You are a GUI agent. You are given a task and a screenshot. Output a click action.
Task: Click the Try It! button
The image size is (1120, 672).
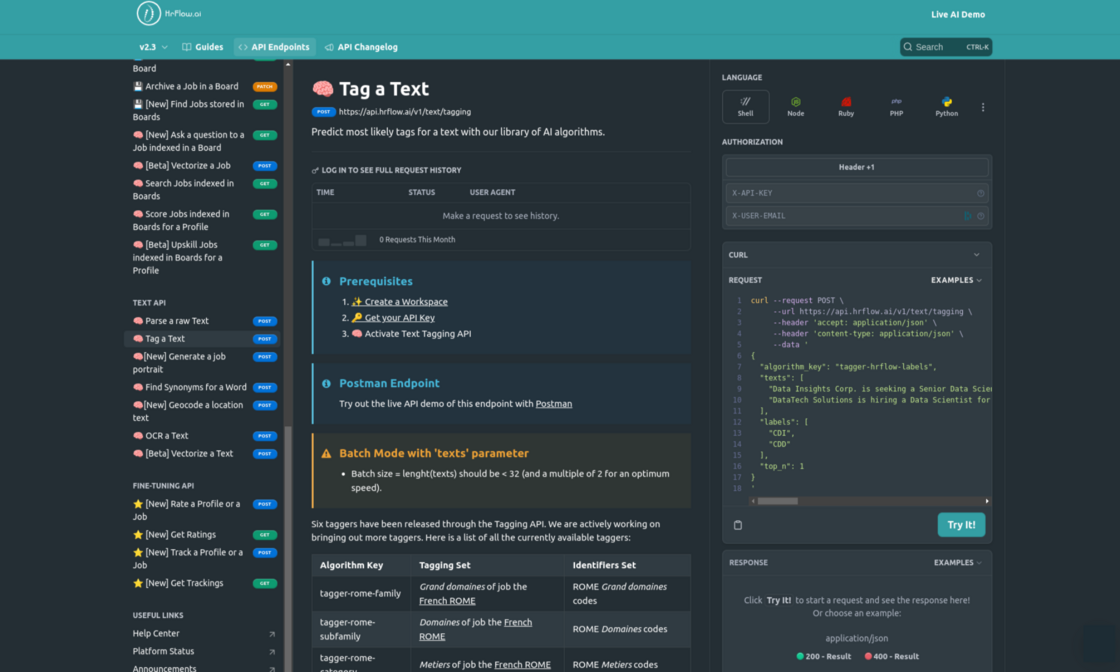pos(961,524)
